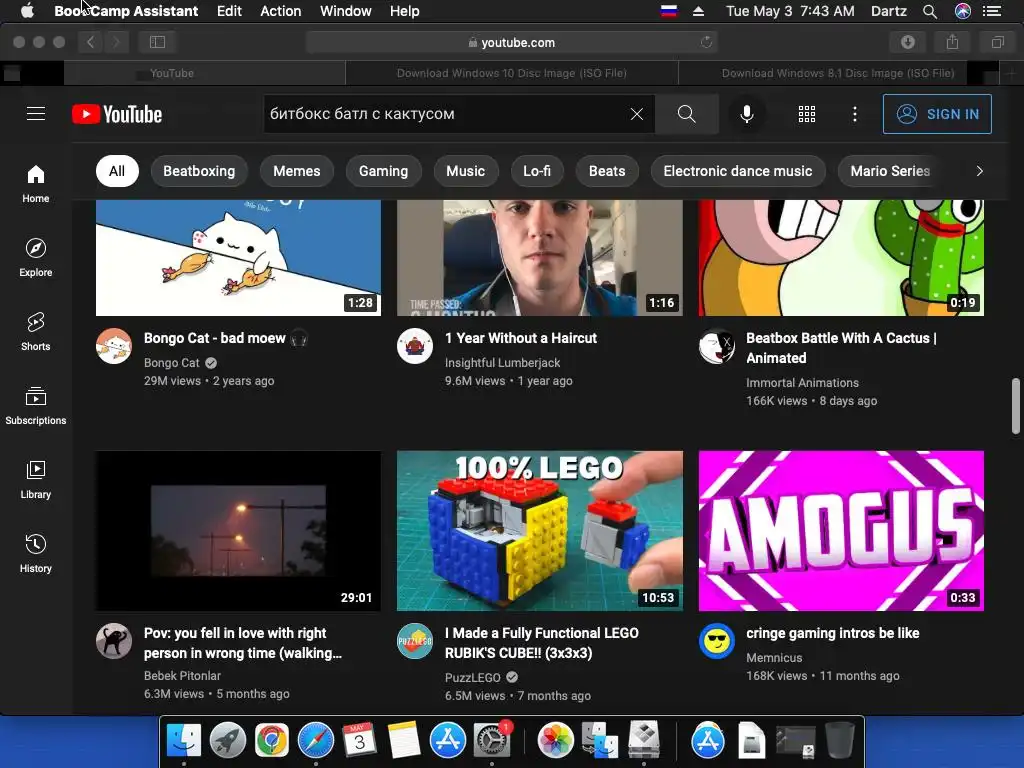Select the Electronic dance music chip
Screen dimensions: 1024x768
[738, 171]
